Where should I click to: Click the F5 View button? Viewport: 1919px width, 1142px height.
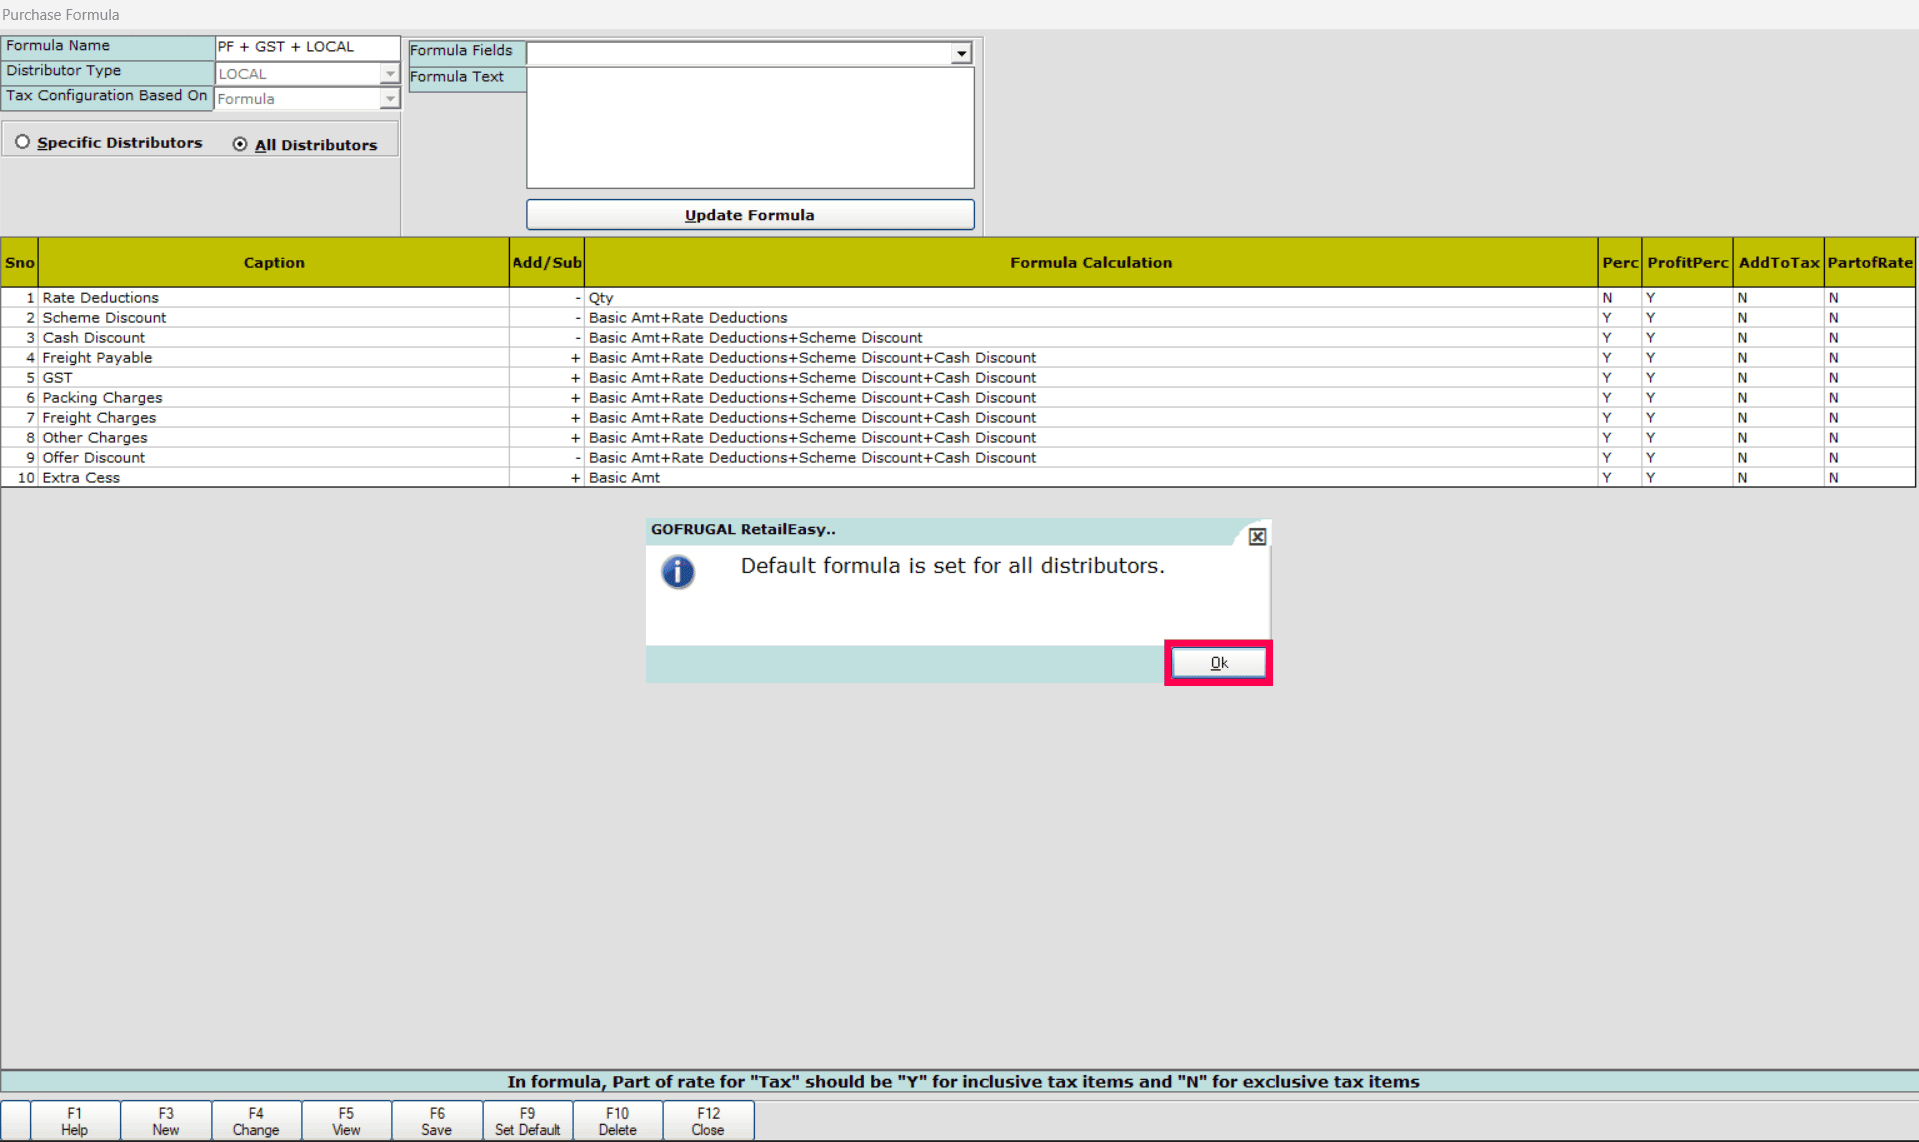click(346, 1121)
